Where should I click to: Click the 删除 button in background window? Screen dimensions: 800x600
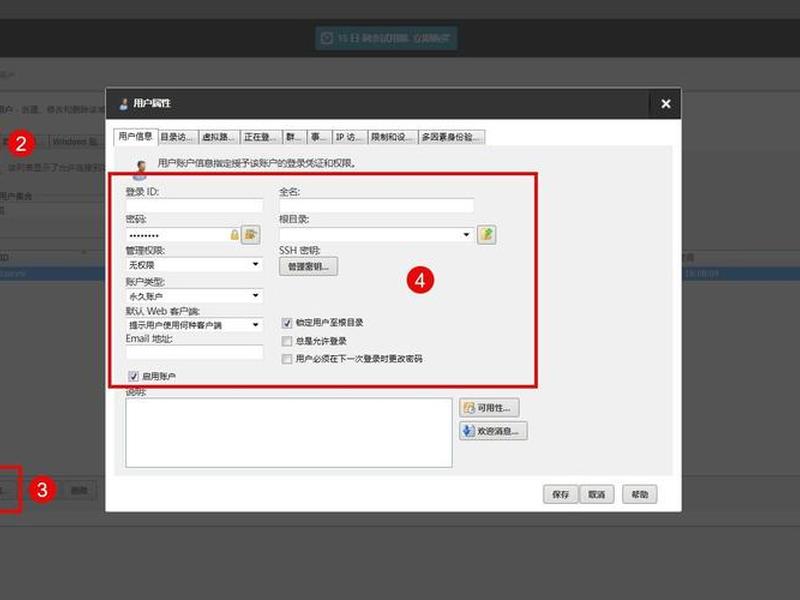click(79, 490)
